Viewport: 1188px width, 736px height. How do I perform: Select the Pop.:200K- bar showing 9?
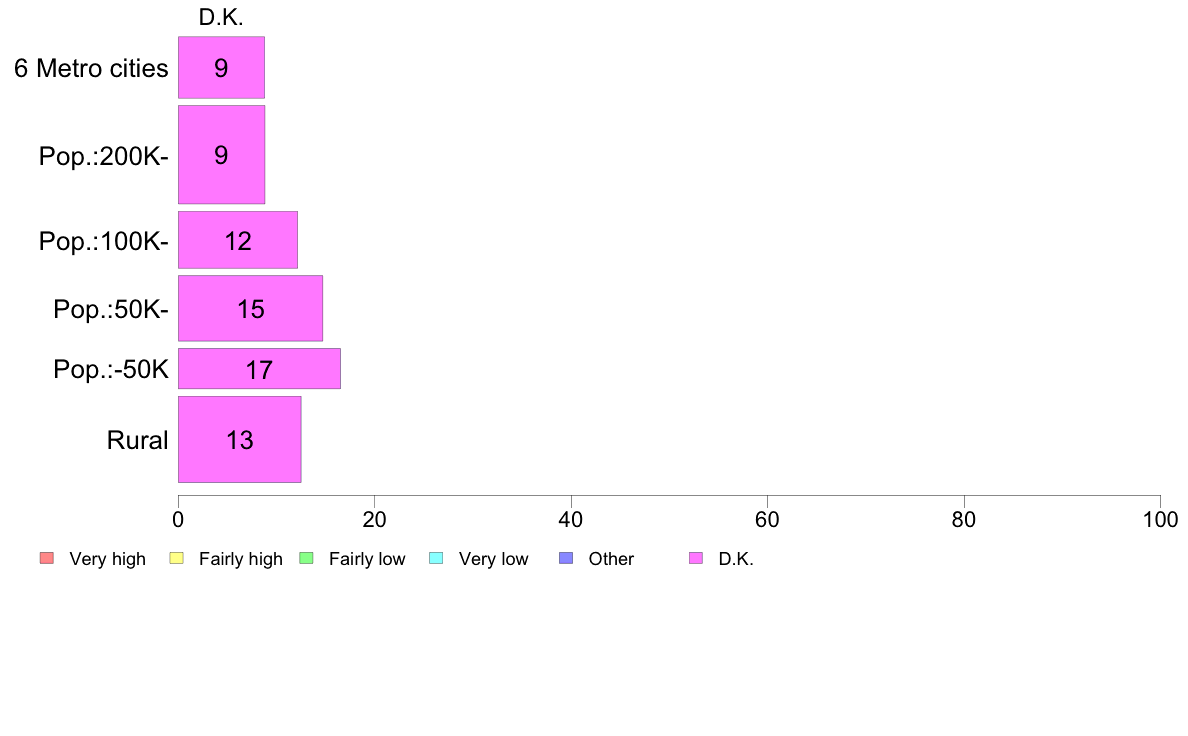tap(221, 155)
